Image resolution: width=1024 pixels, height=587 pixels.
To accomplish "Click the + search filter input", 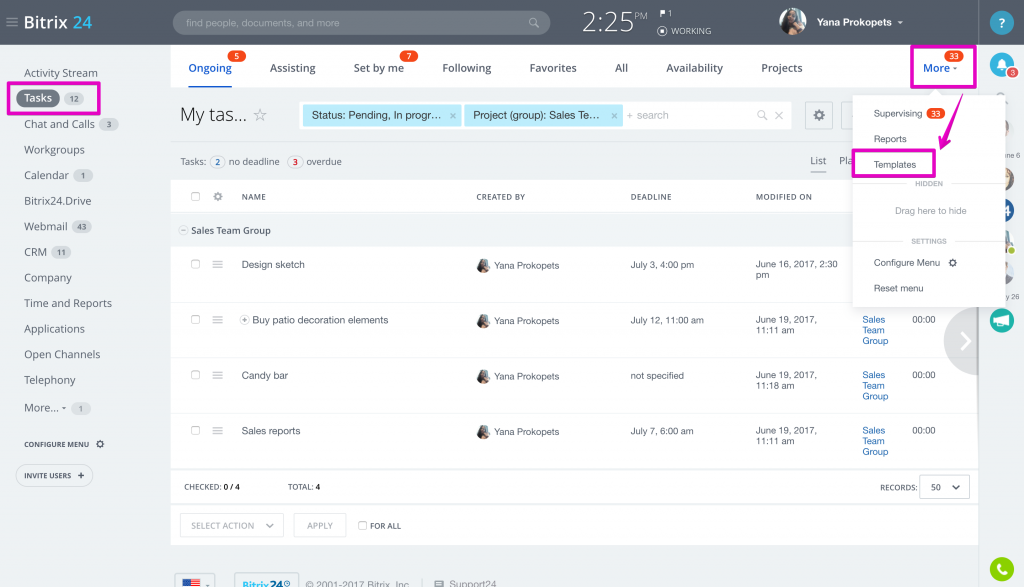I will [x=689, y=116].
